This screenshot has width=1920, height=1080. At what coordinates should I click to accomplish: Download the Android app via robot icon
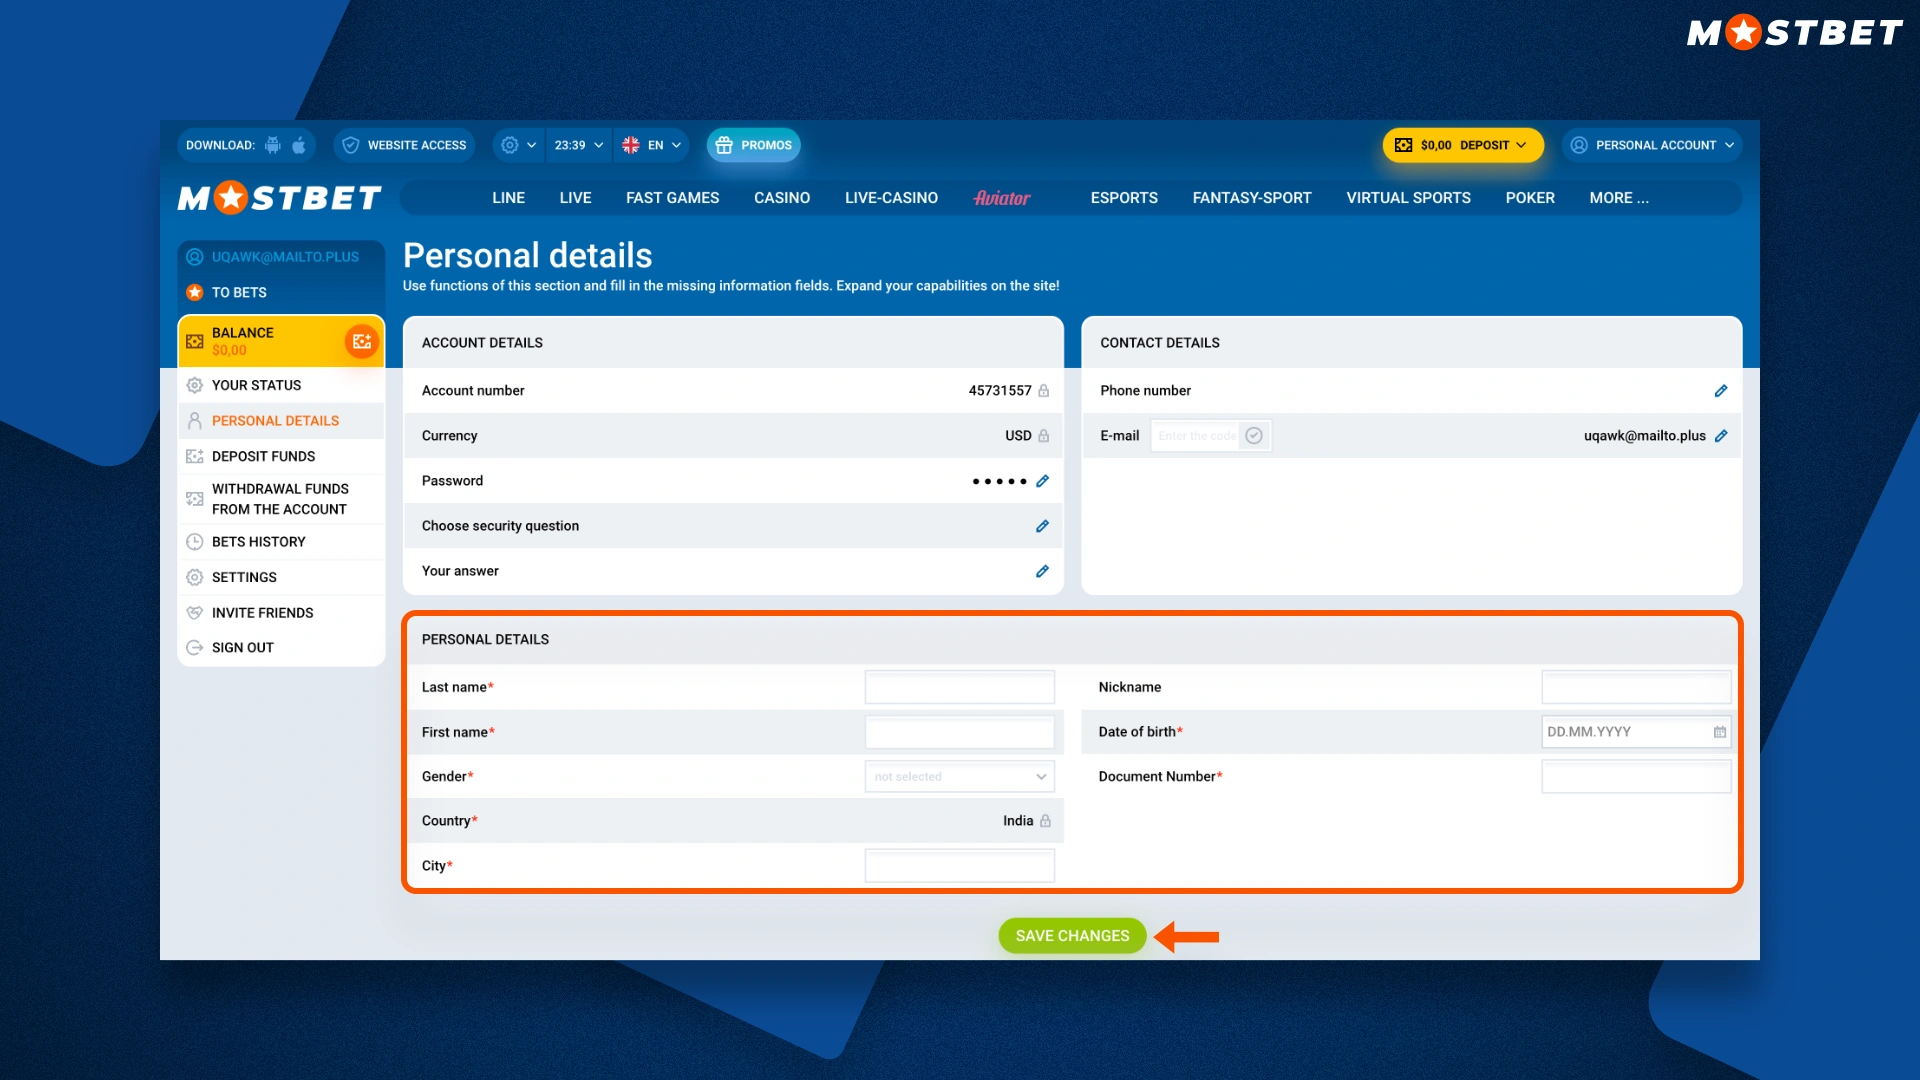coord(273,145)
